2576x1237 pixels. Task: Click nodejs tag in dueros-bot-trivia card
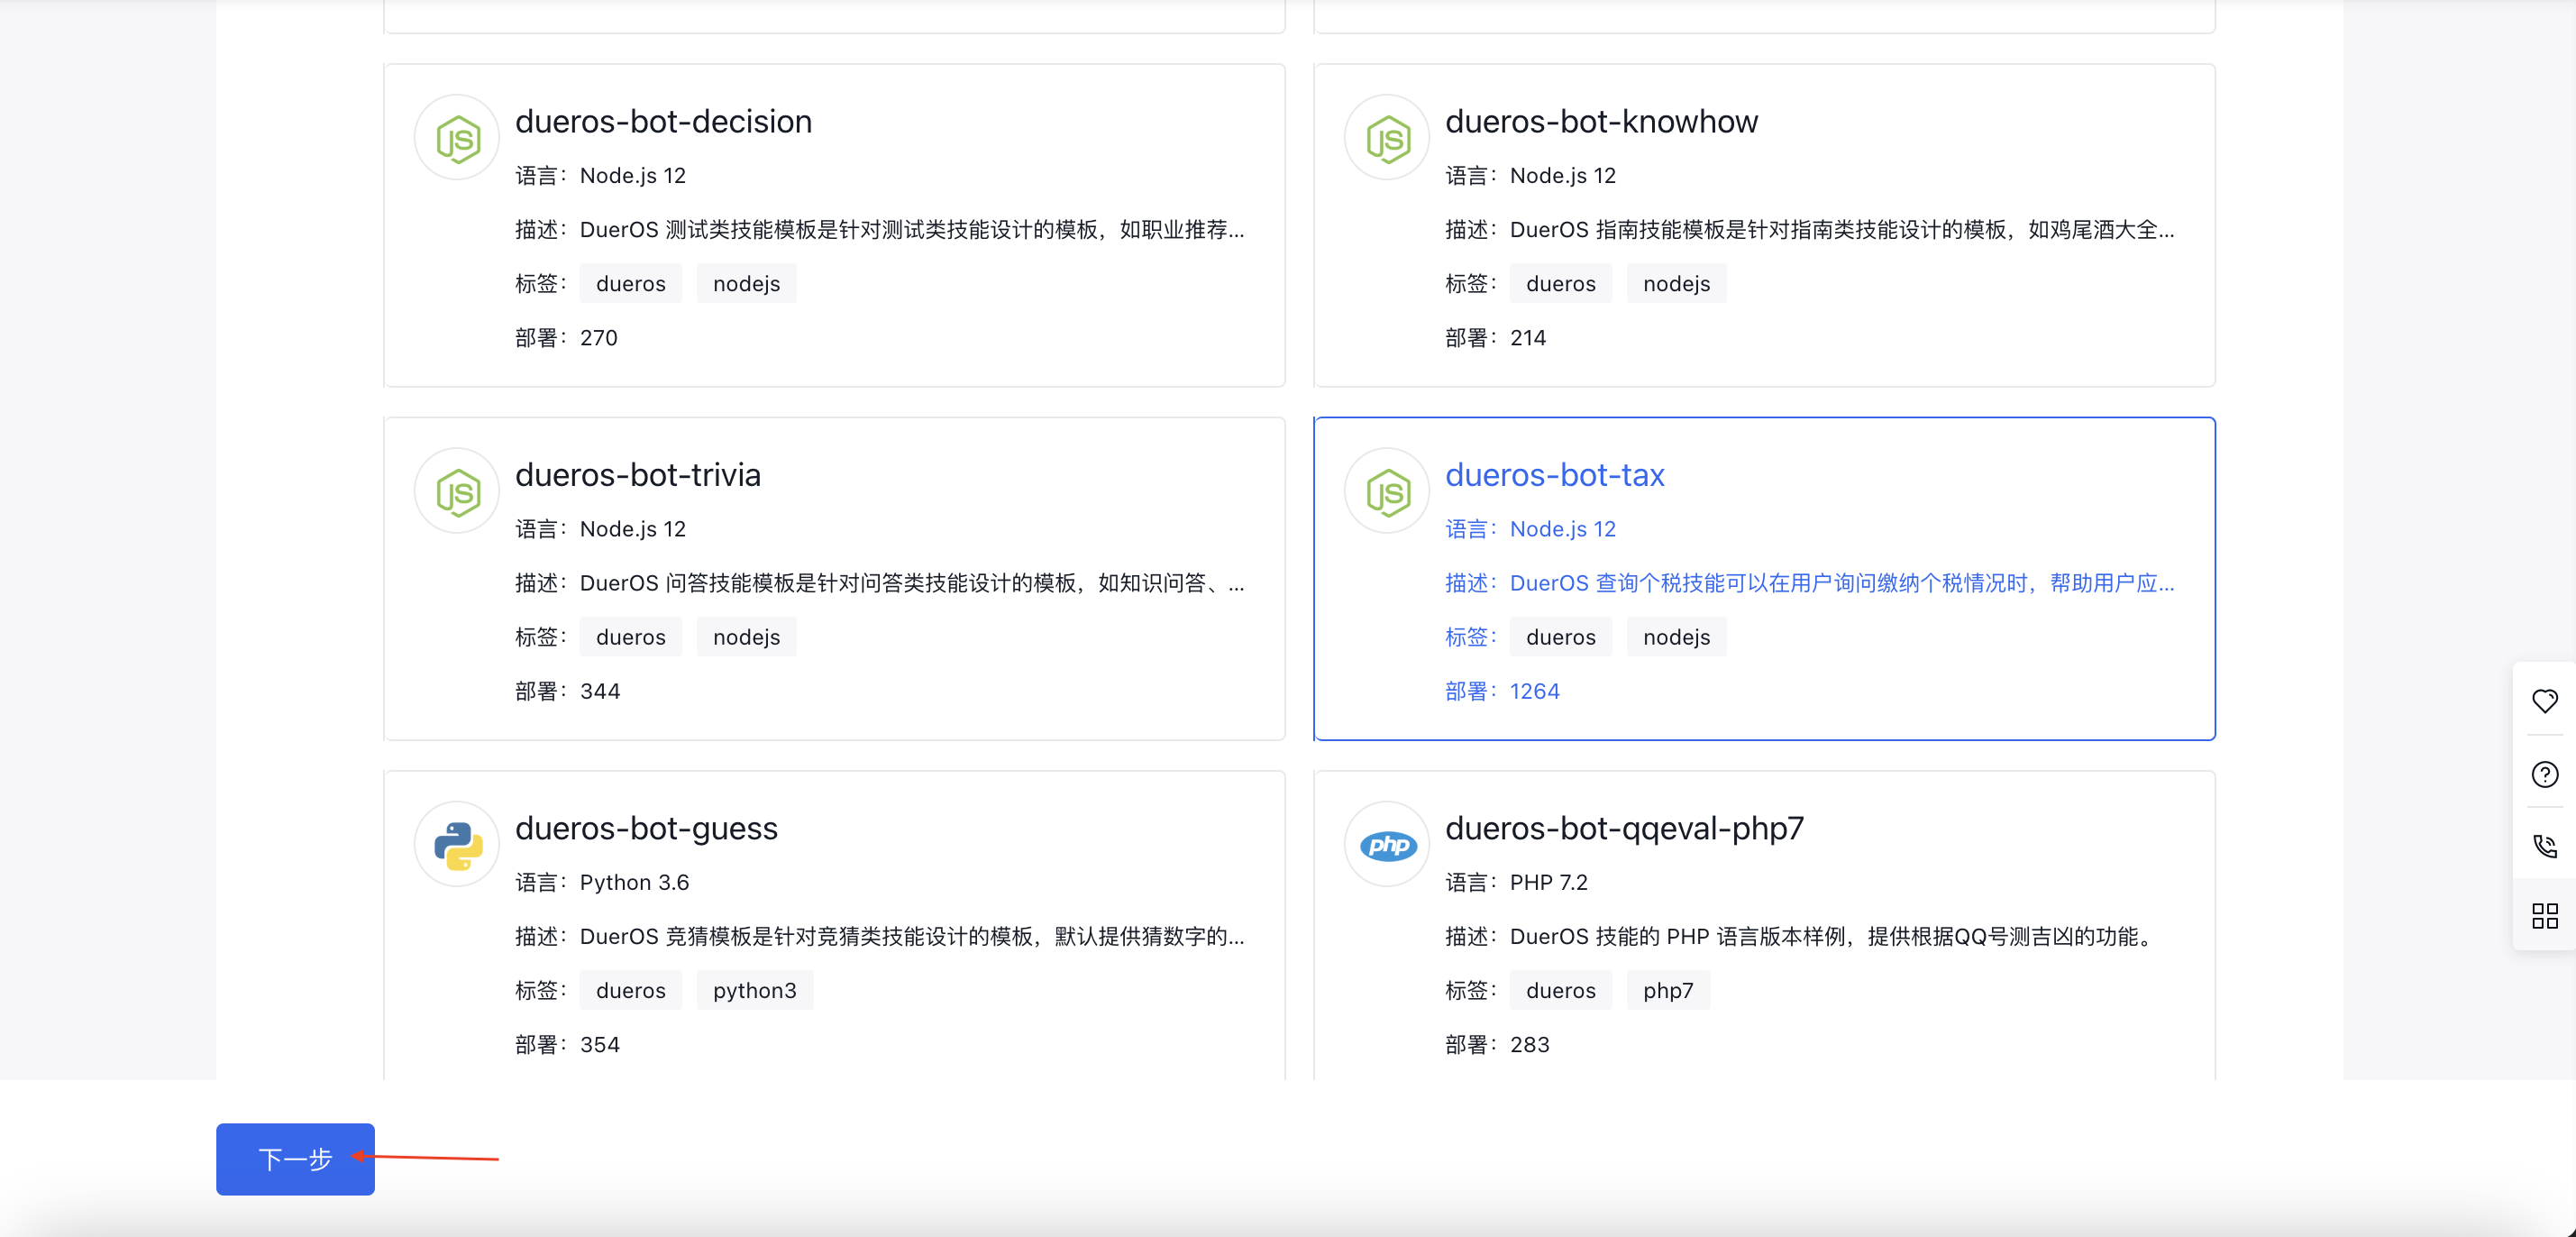tap(746, 637)
